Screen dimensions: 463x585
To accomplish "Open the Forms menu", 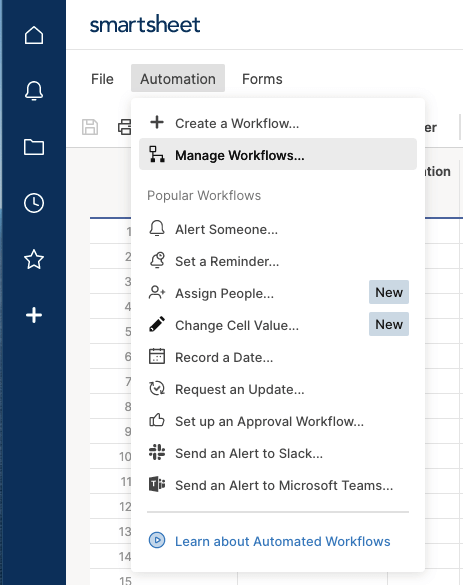I will click(x=262, y=79).
